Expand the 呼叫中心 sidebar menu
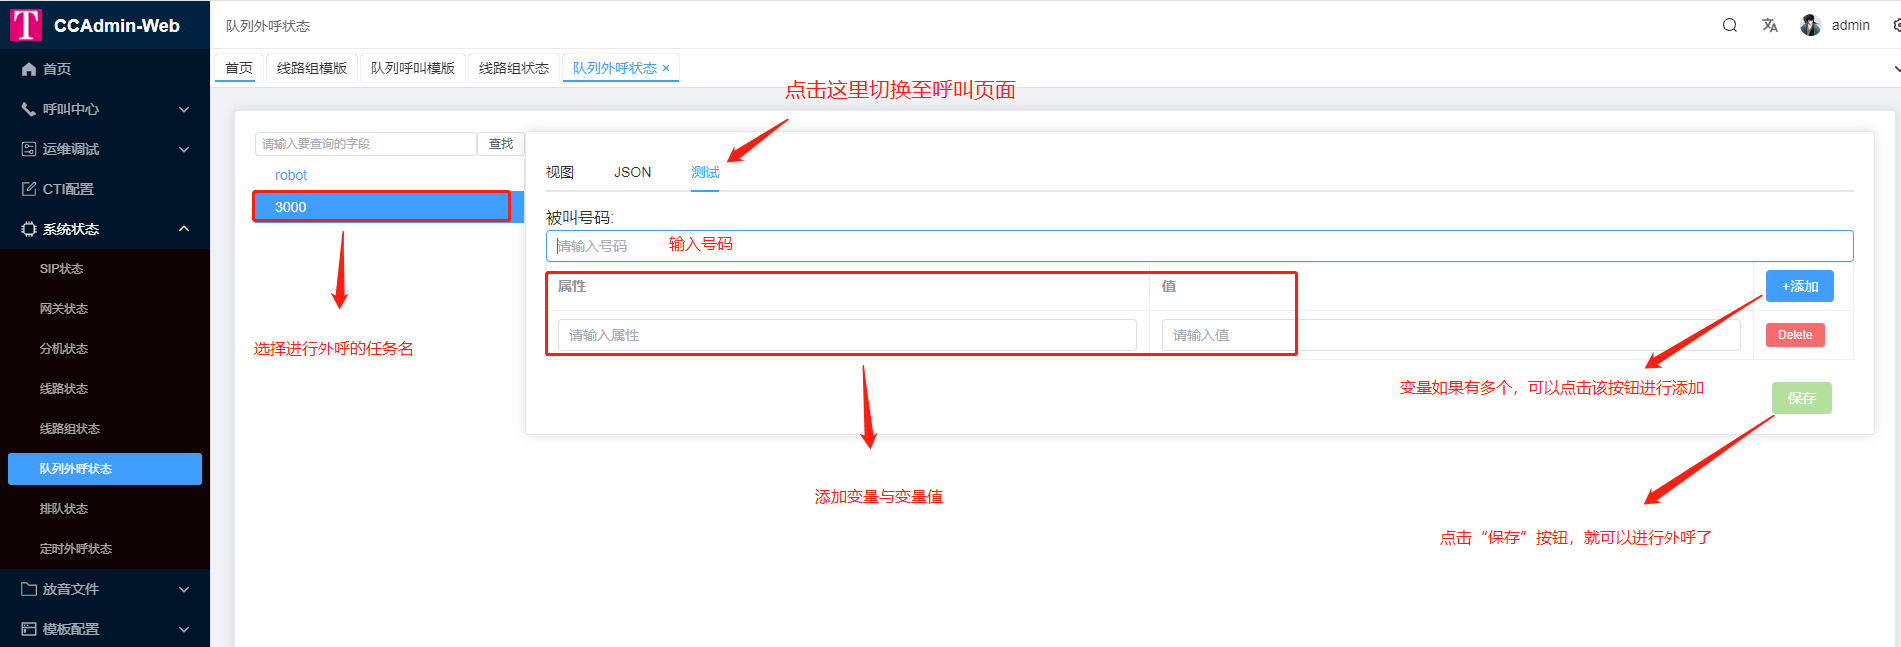 (x=105, y=109)
